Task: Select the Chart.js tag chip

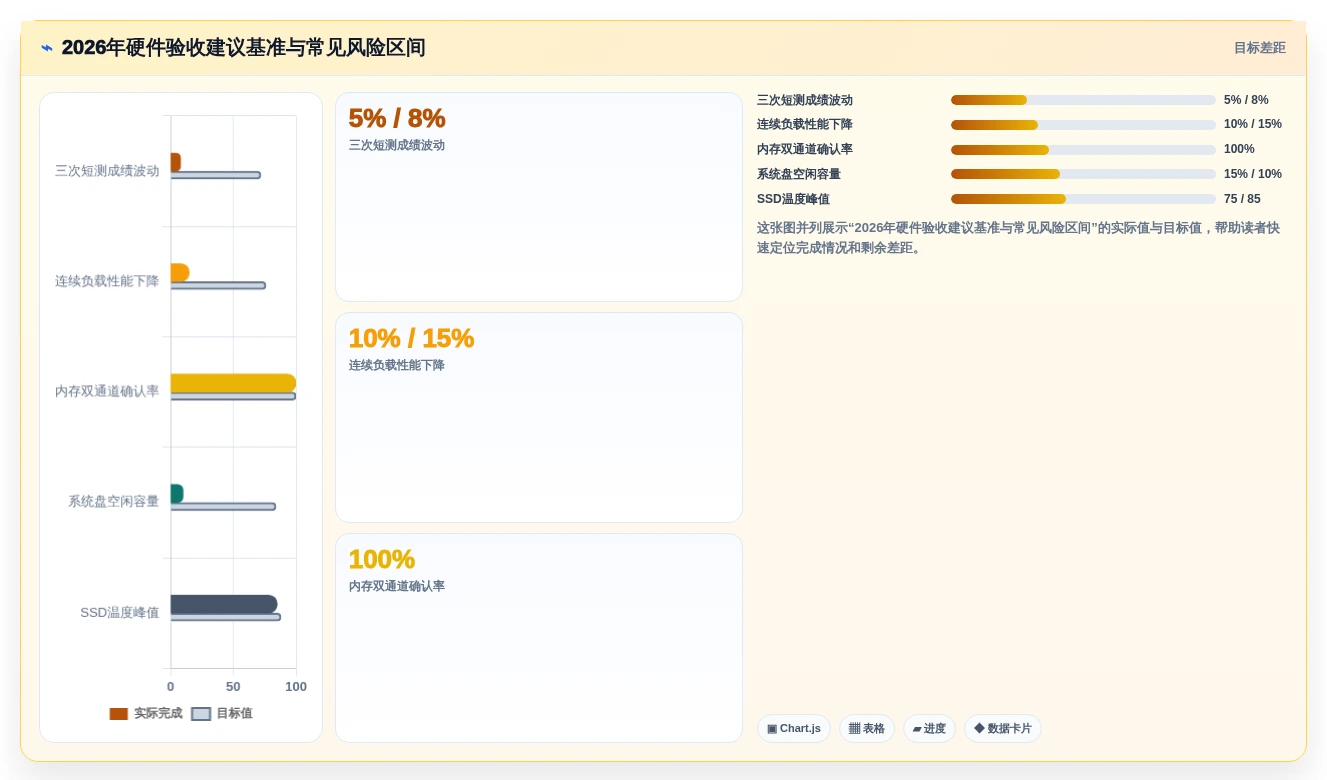Action: [794, 729]
